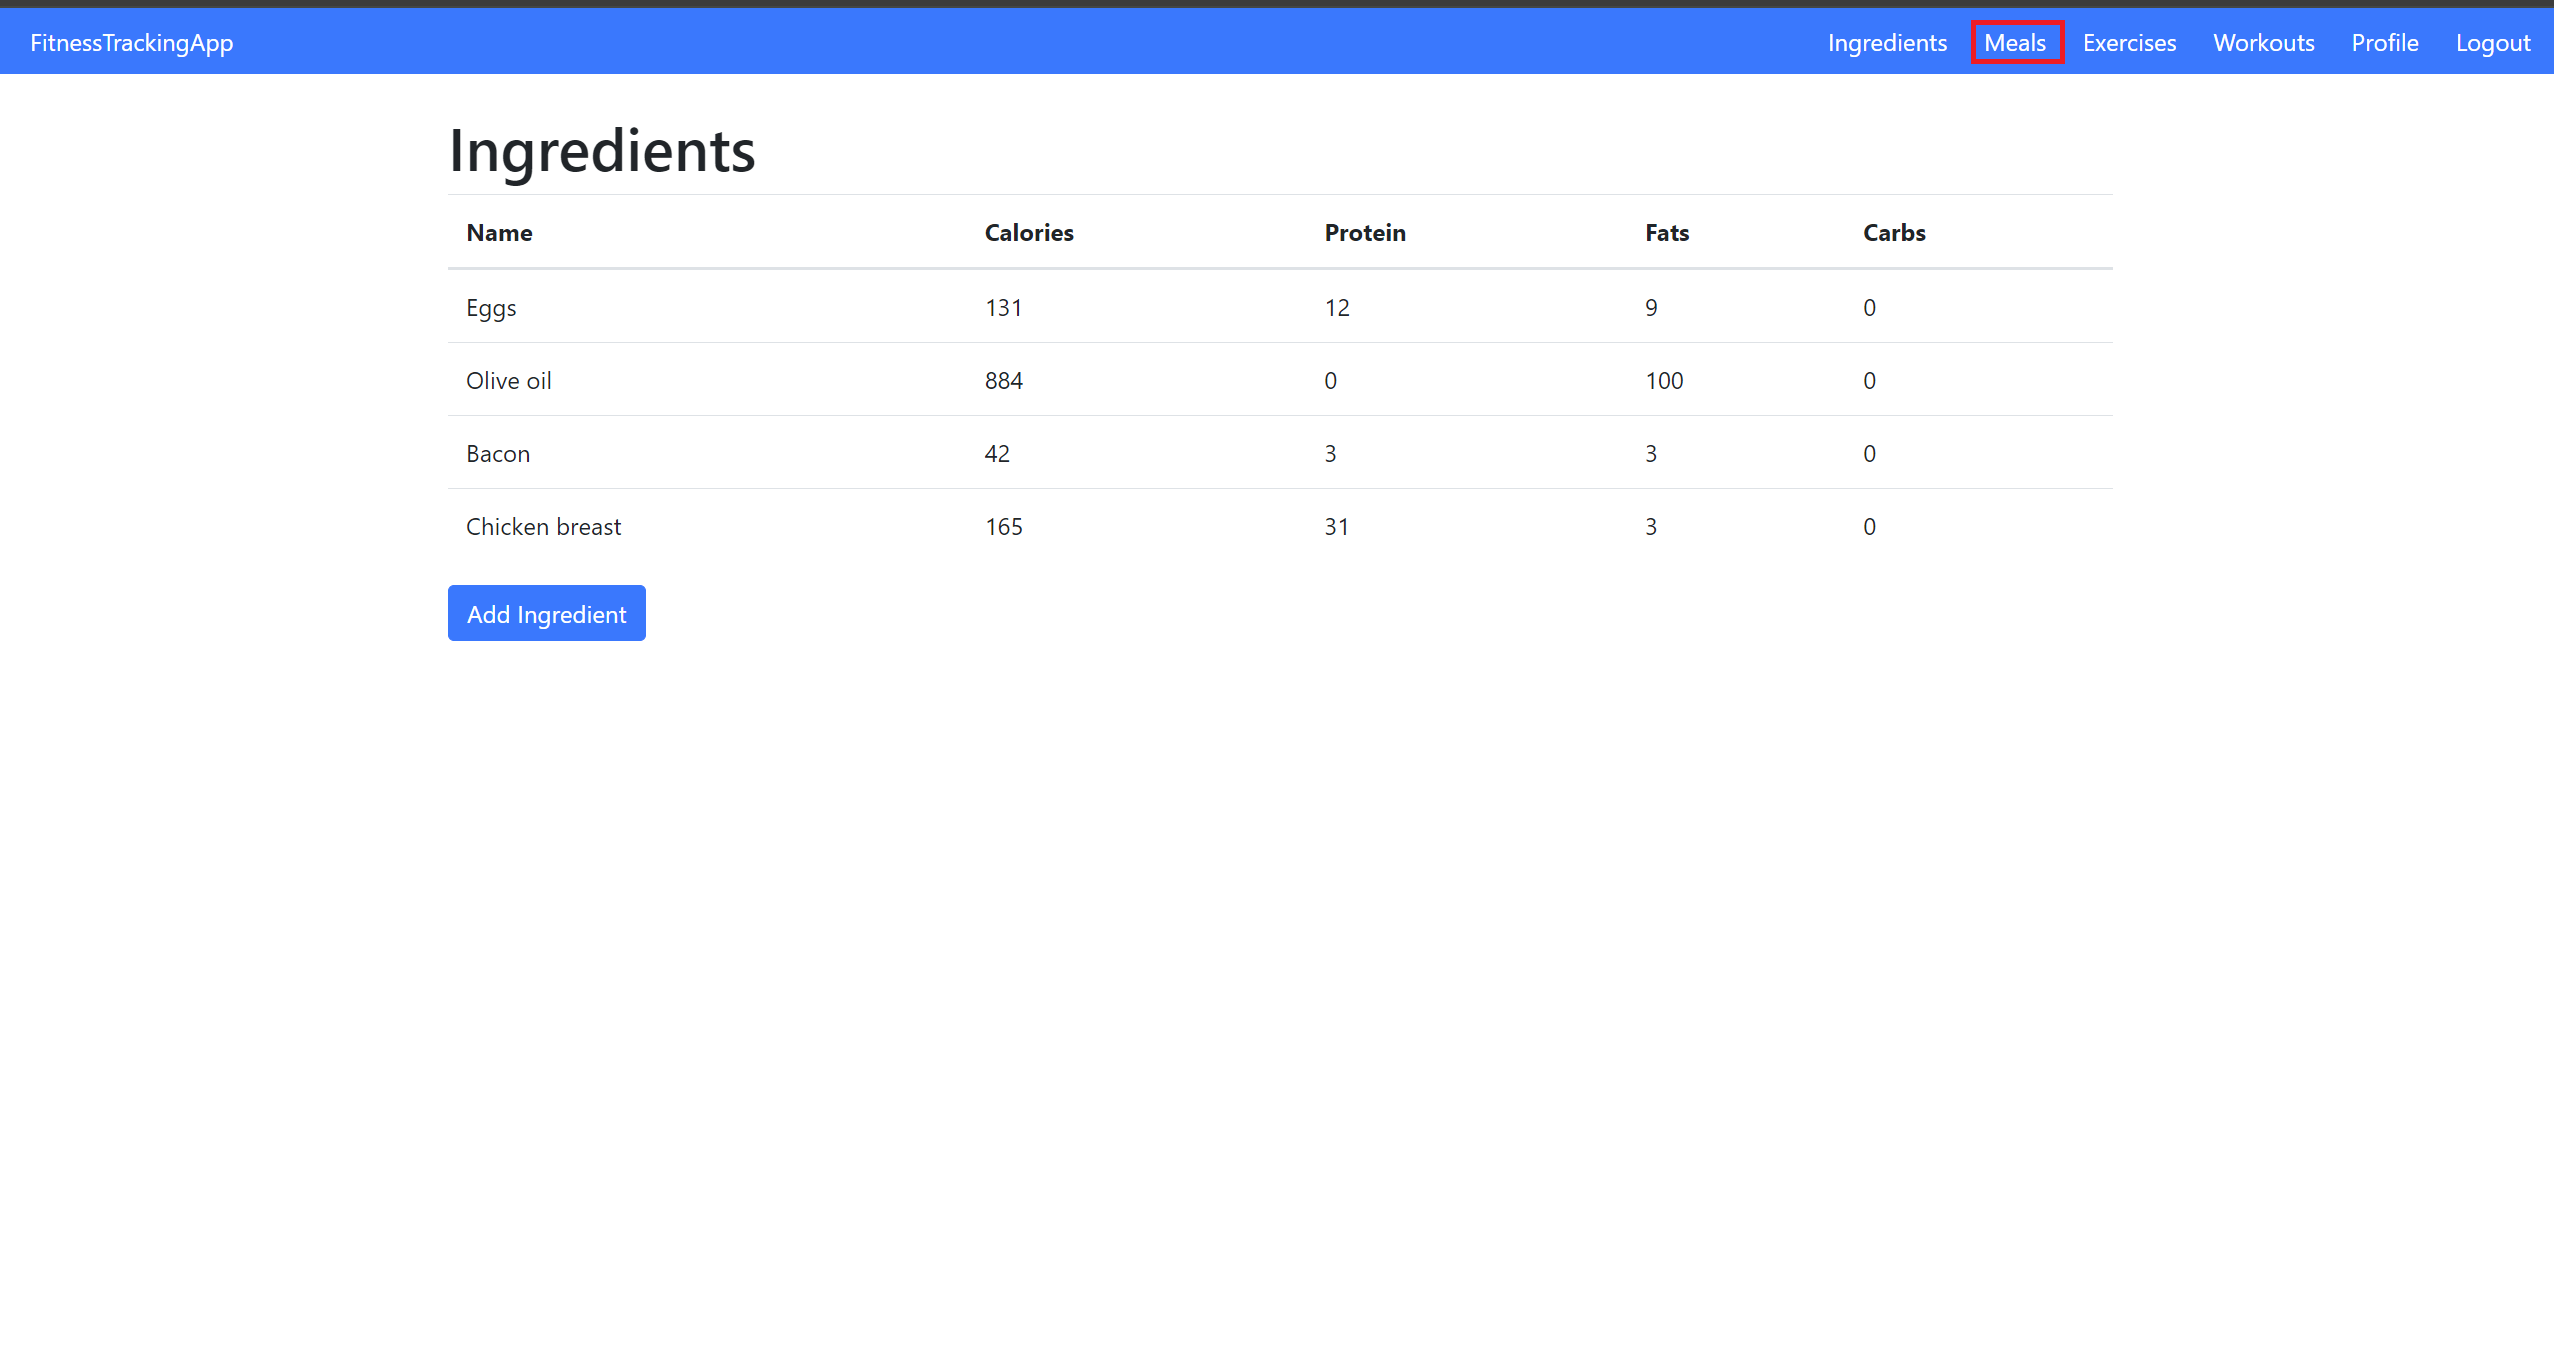
Task: Select the Eggs row name
Action: coord(491,308)
